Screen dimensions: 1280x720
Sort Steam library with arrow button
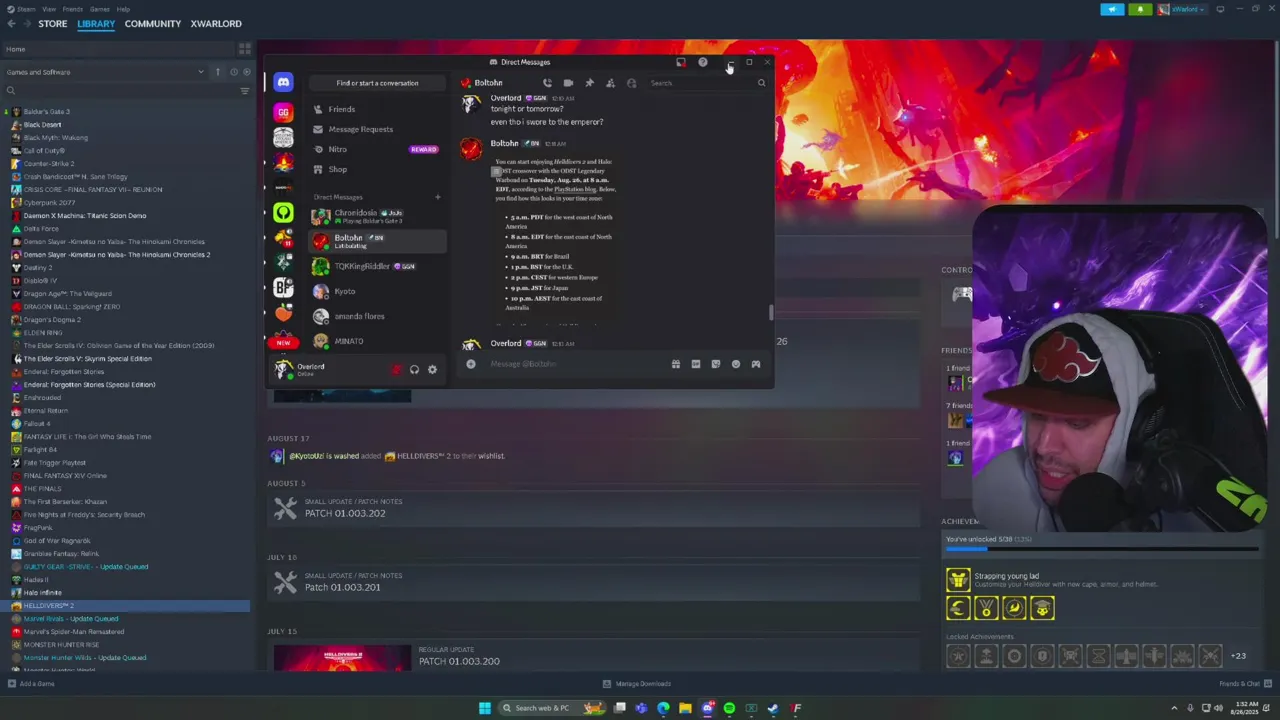[x=217, y=72]
